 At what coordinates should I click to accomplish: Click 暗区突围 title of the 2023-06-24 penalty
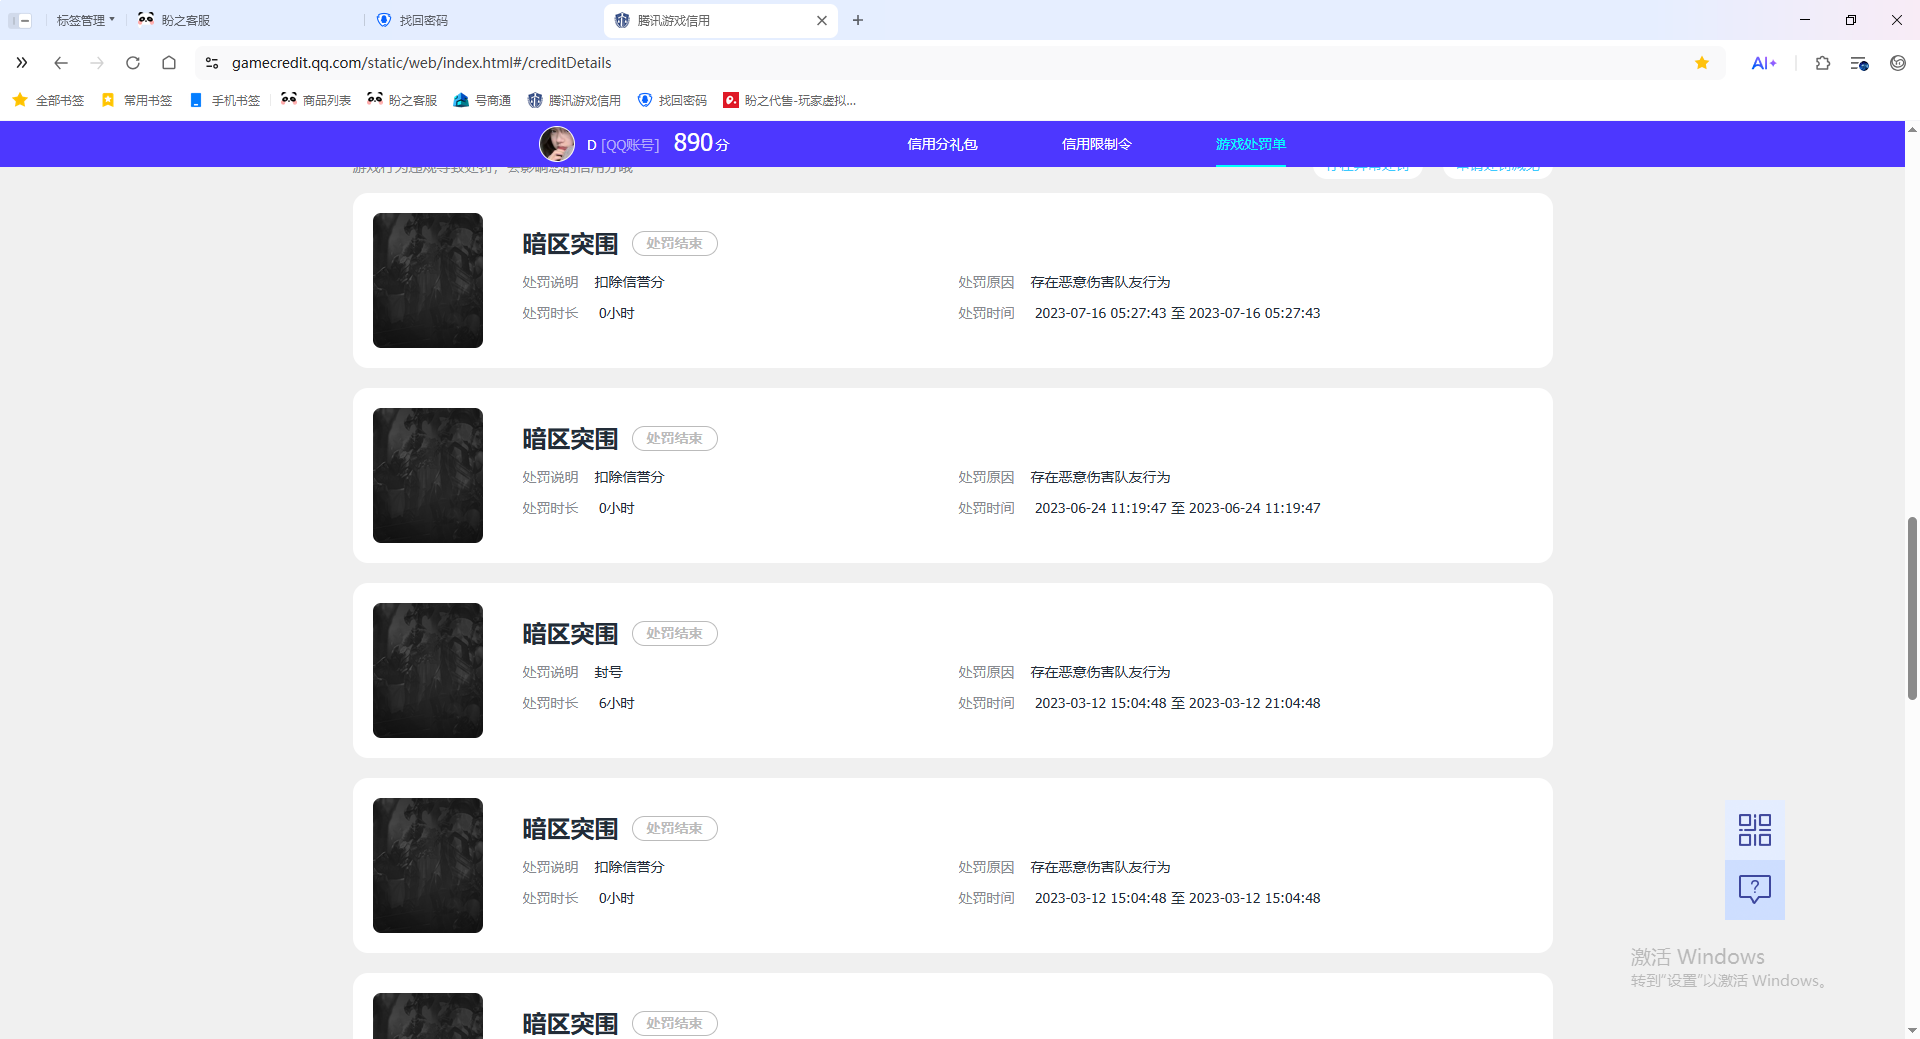point(570,439)
